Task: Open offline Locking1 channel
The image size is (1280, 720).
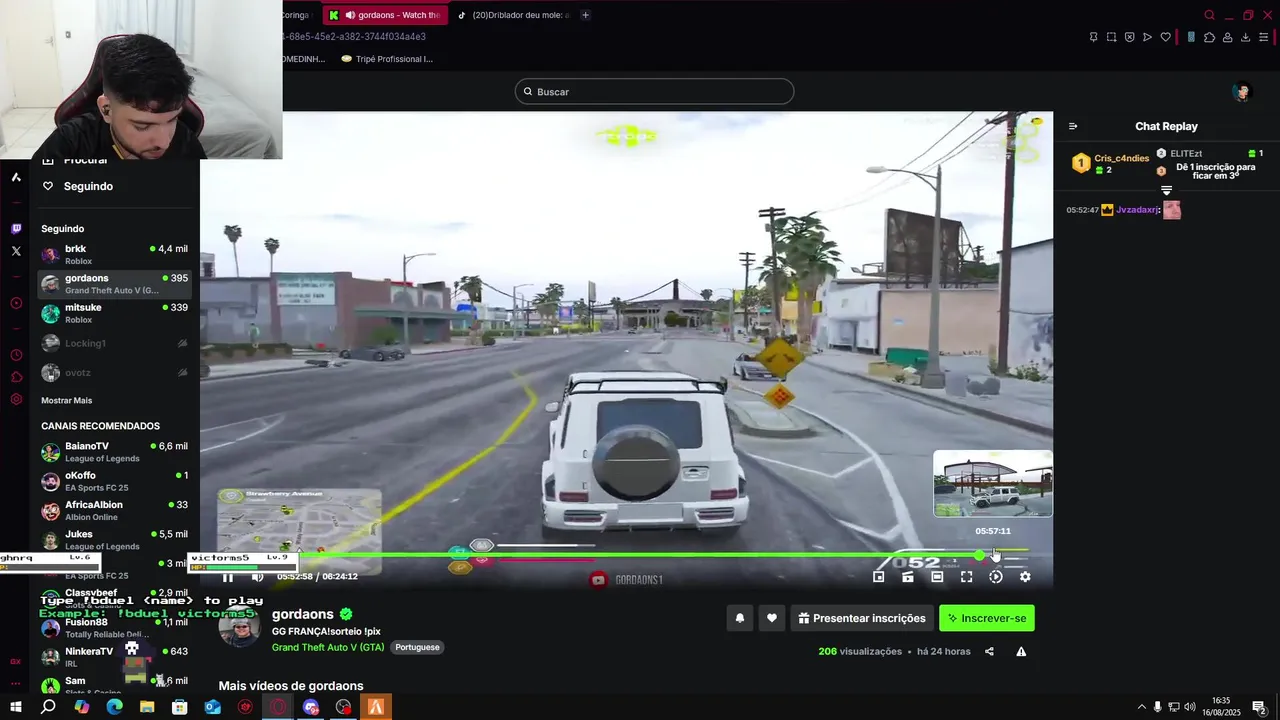Action: pos(114,343)
